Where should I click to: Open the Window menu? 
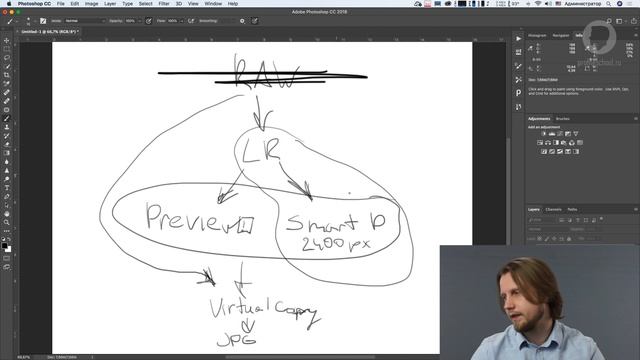213,4
